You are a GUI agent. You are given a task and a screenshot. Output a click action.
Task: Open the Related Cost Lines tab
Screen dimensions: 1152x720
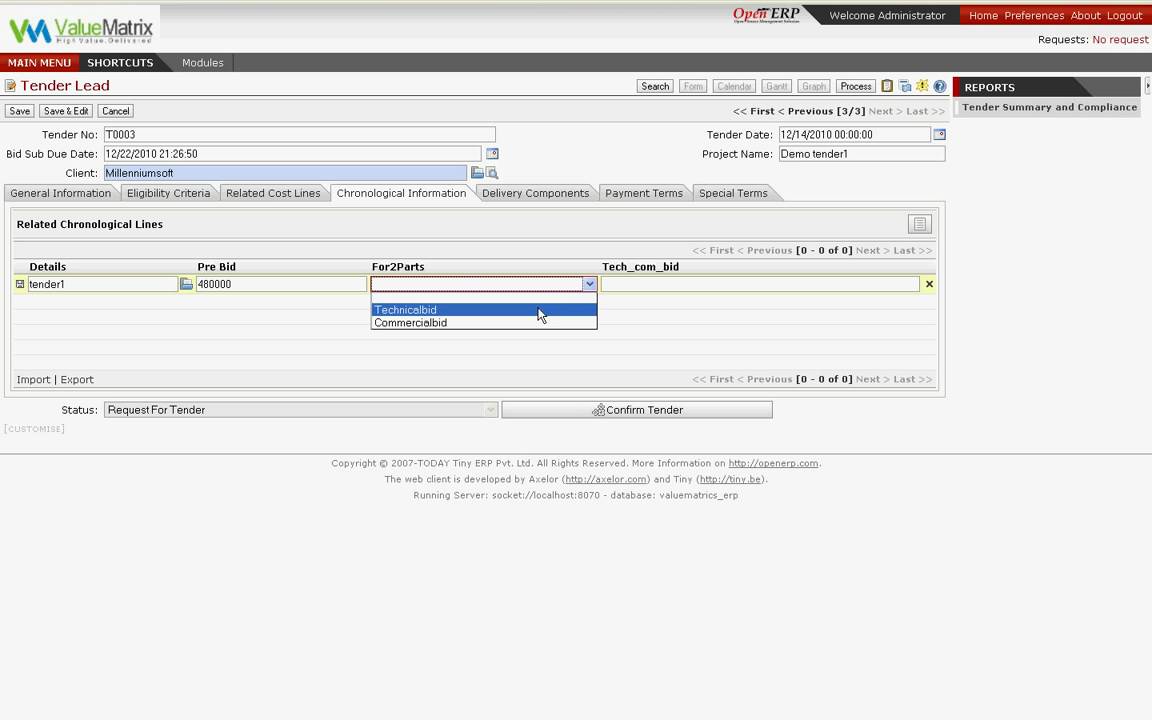(x=273, y=193)
